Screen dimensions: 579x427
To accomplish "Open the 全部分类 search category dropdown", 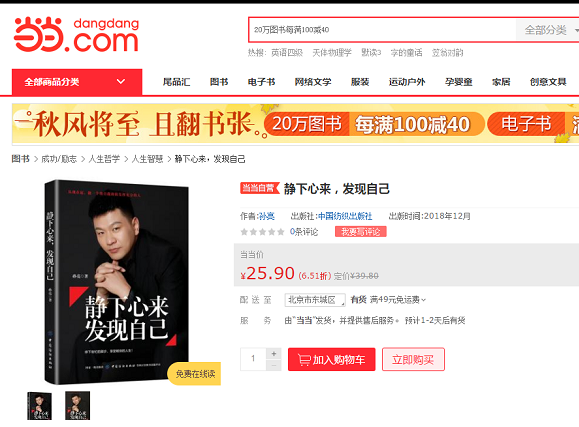I will [548, 30].
